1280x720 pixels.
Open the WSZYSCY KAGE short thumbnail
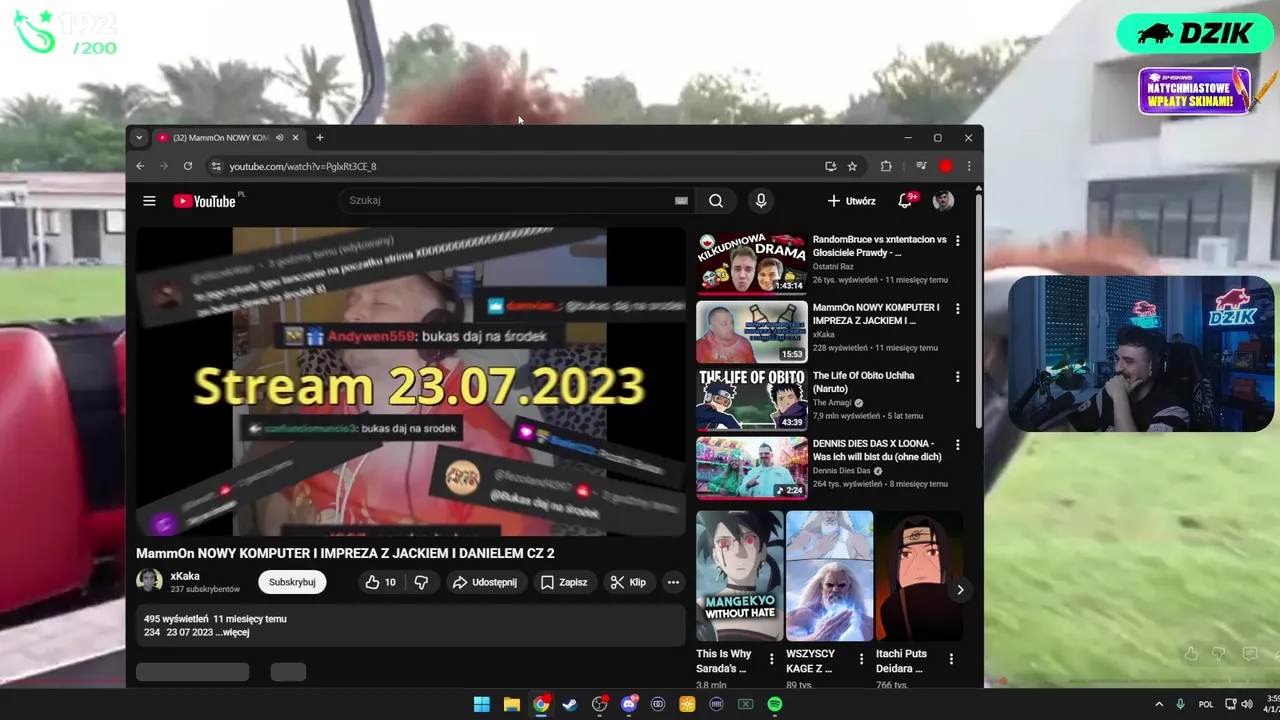point(829,576)
